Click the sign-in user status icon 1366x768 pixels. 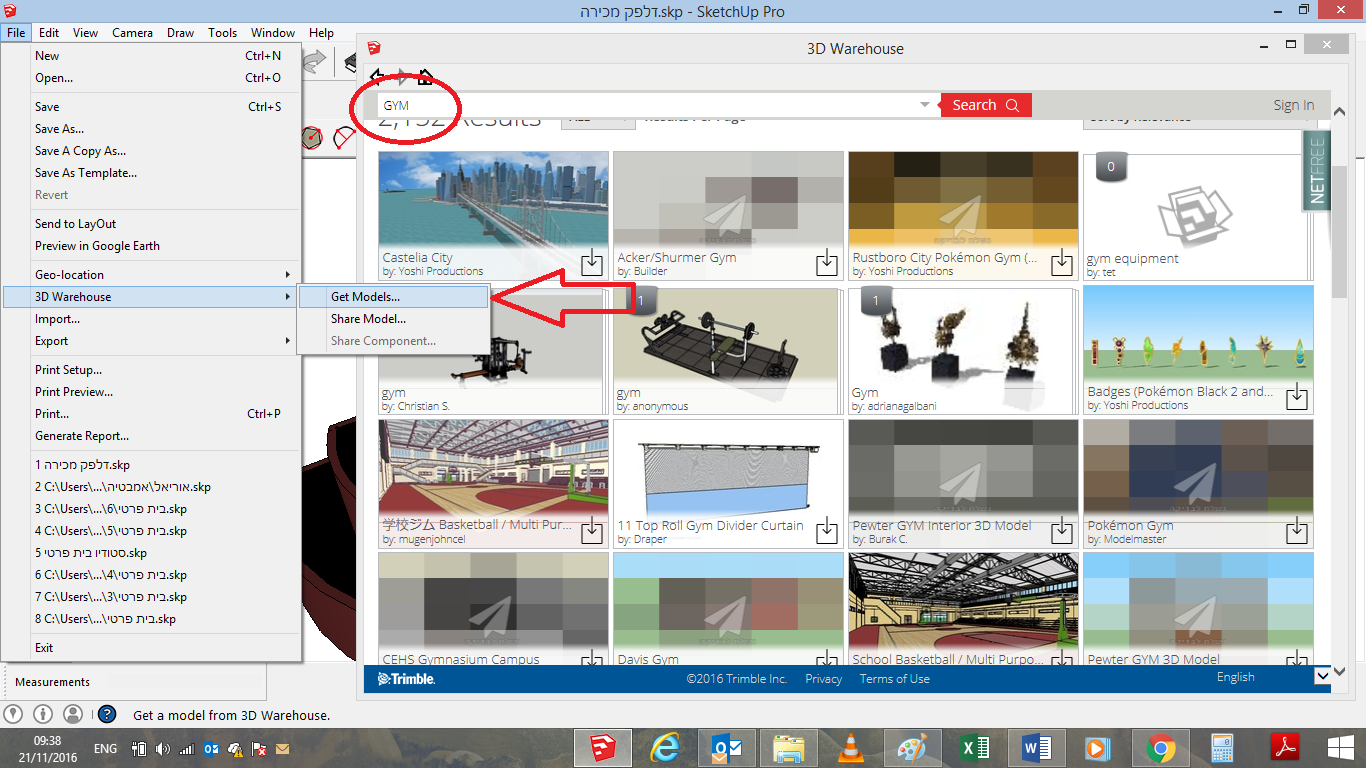pyautogui.click(x=73, y=714)
